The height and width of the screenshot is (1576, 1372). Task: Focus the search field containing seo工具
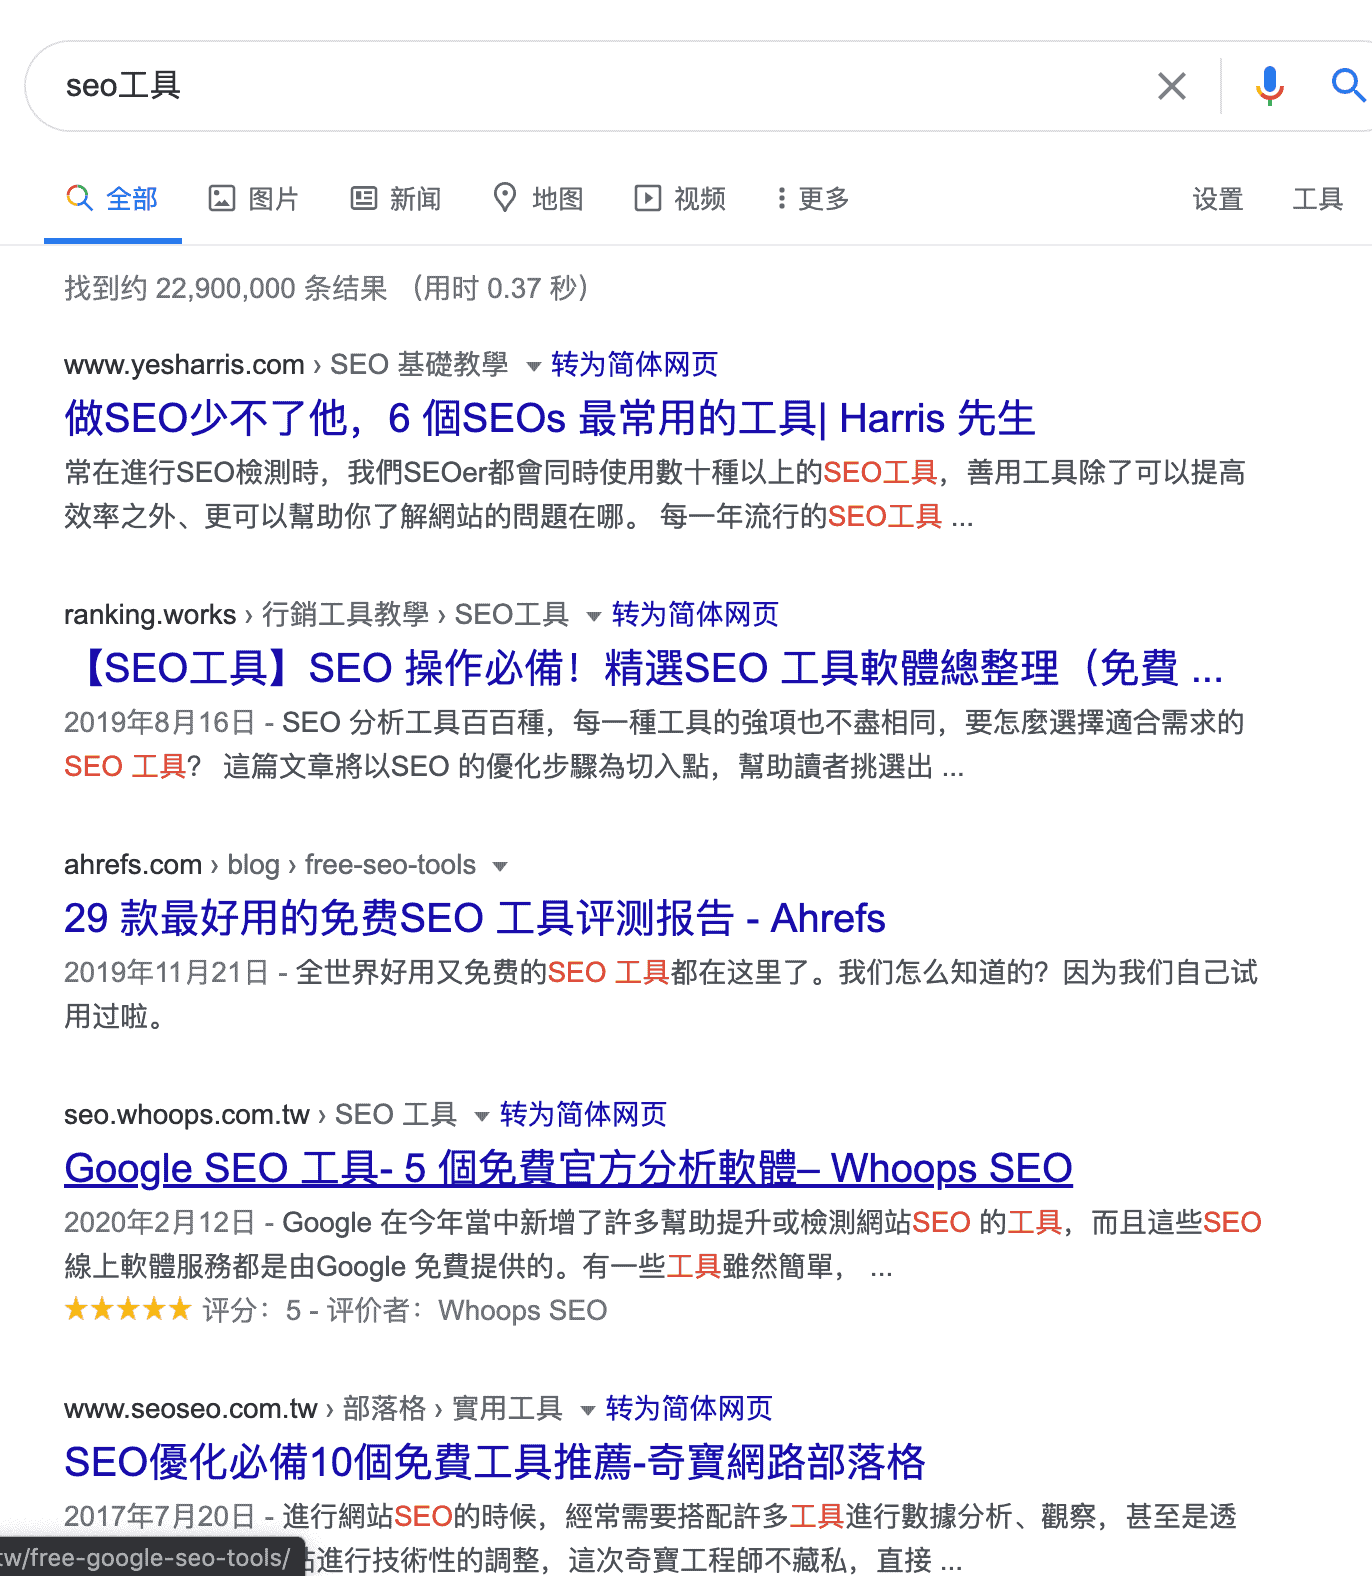[x=600, y=86]
